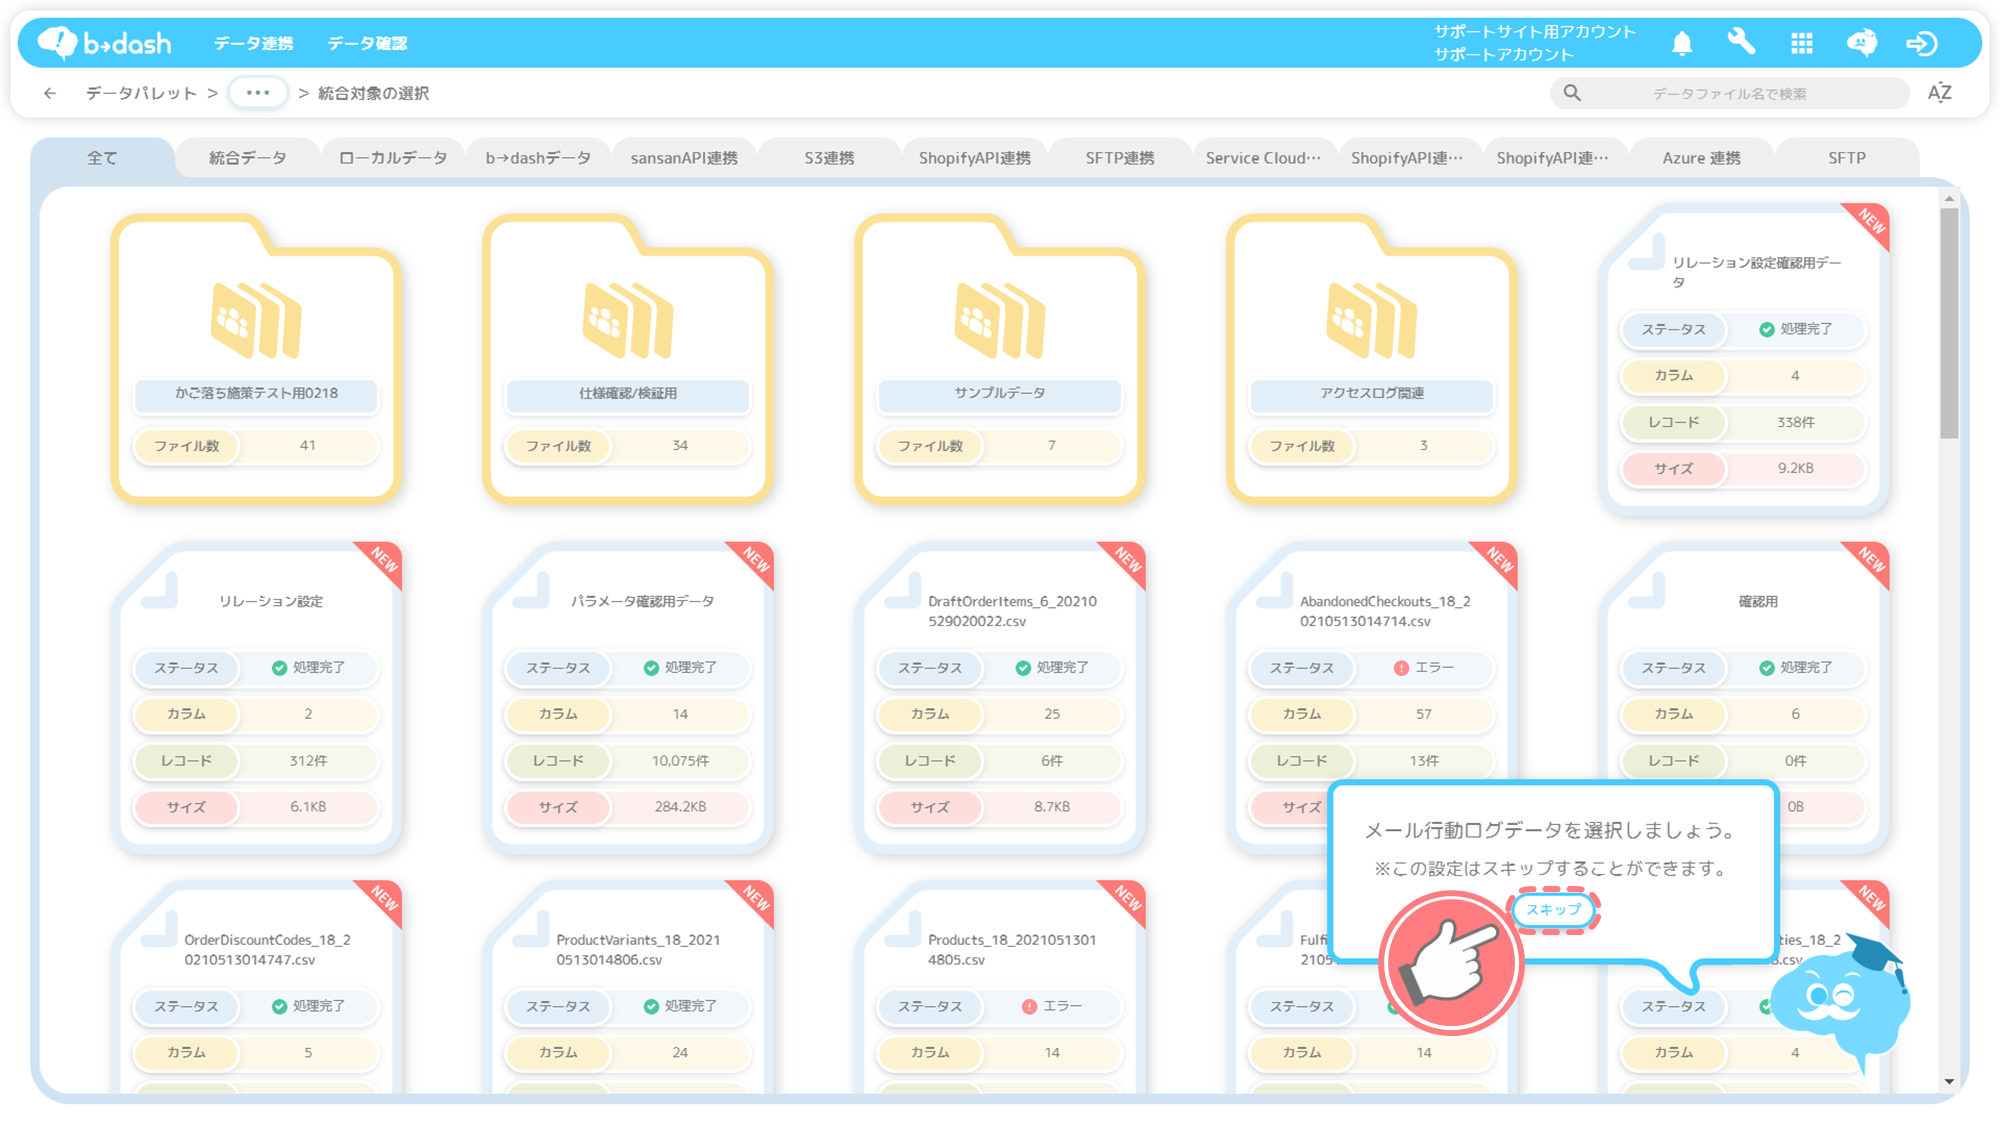Open the アクセスログ関連 folder icon
2000x1125 pixels.
click(1372, 320)
